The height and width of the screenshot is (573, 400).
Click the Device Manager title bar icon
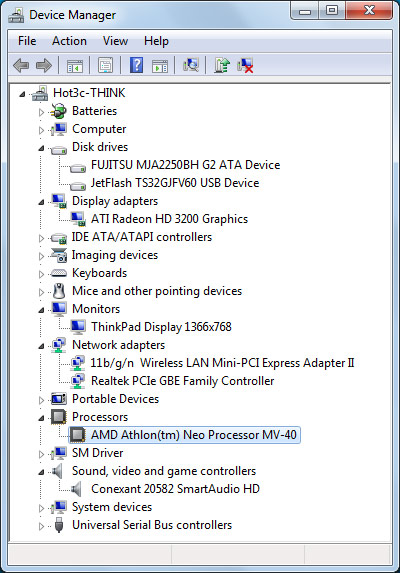pos(16,15)
